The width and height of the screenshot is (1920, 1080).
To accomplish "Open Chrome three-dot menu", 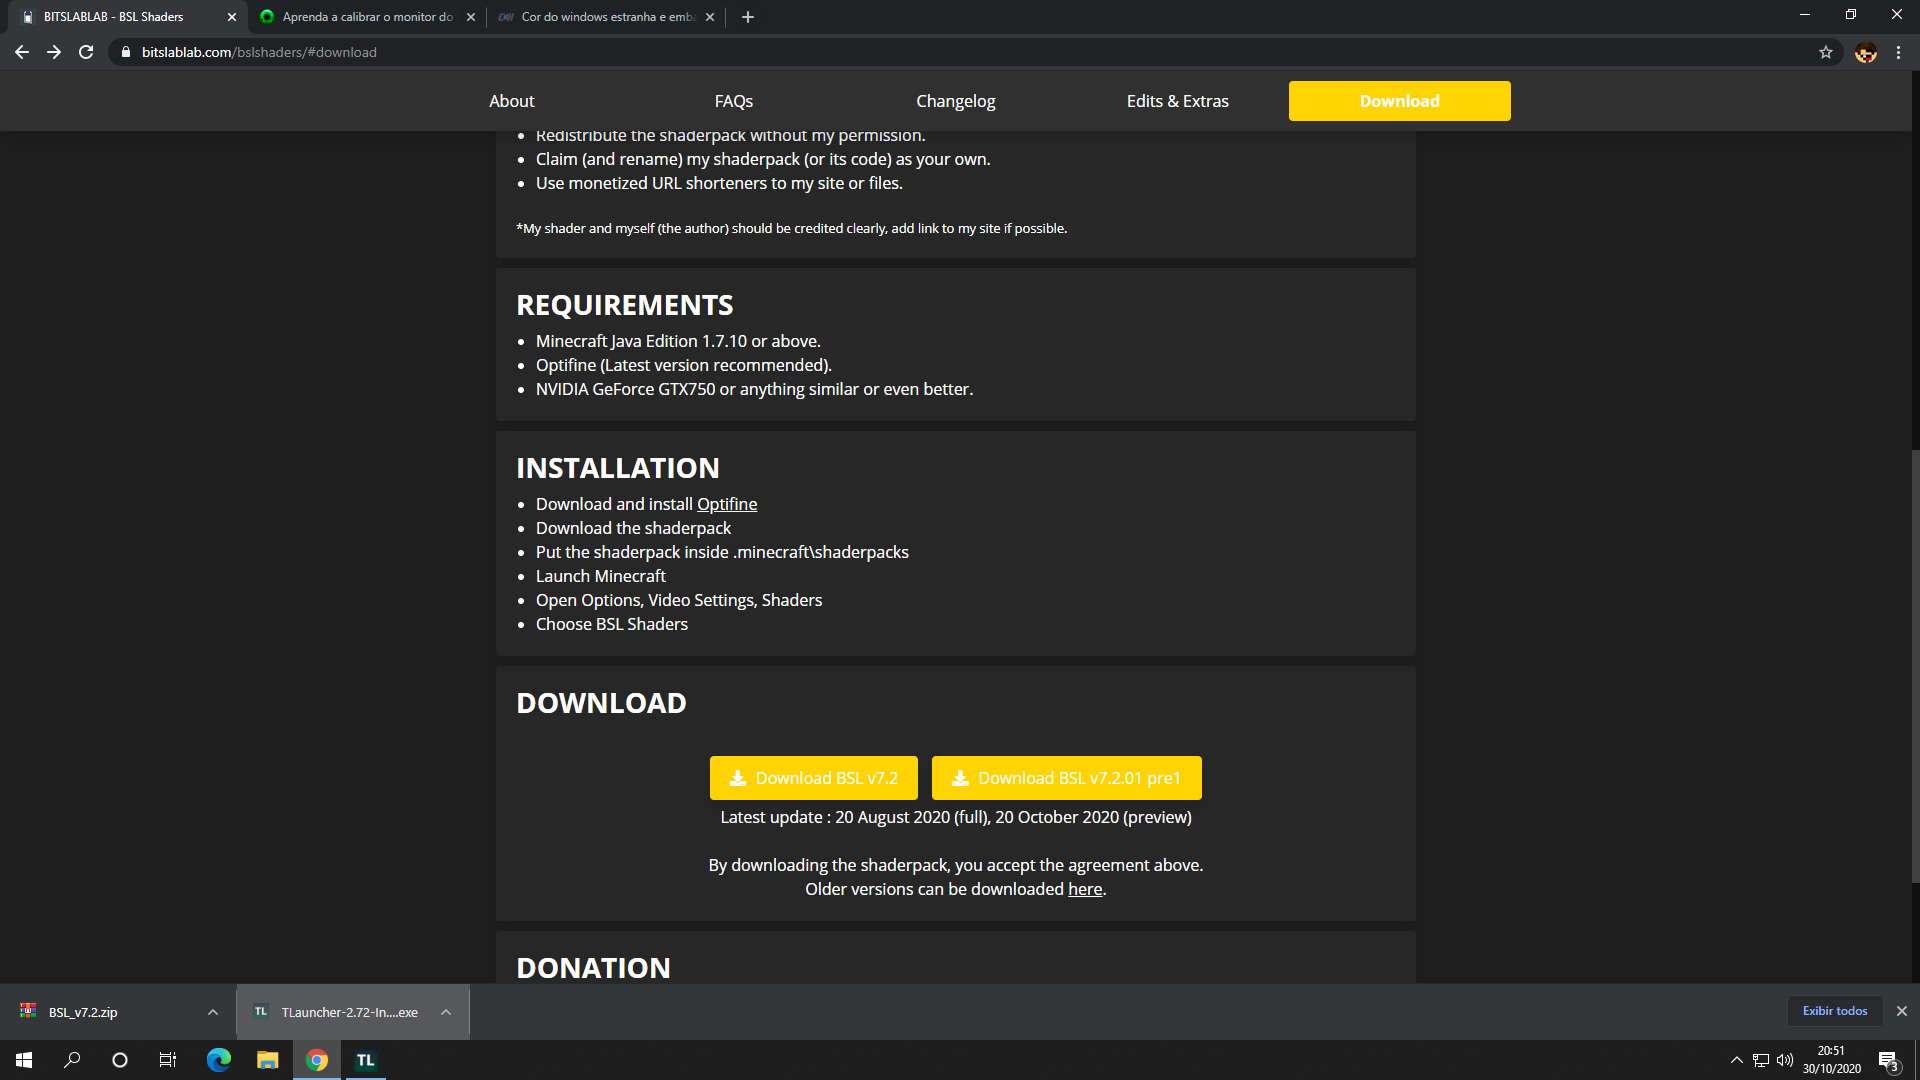I will tap(1899, 52).
